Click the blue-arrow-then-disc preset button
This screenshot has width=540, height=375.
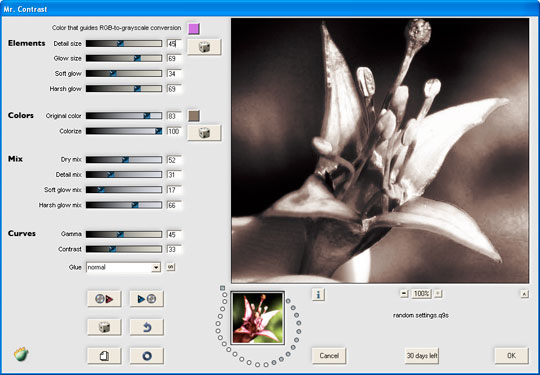[147, 299]
